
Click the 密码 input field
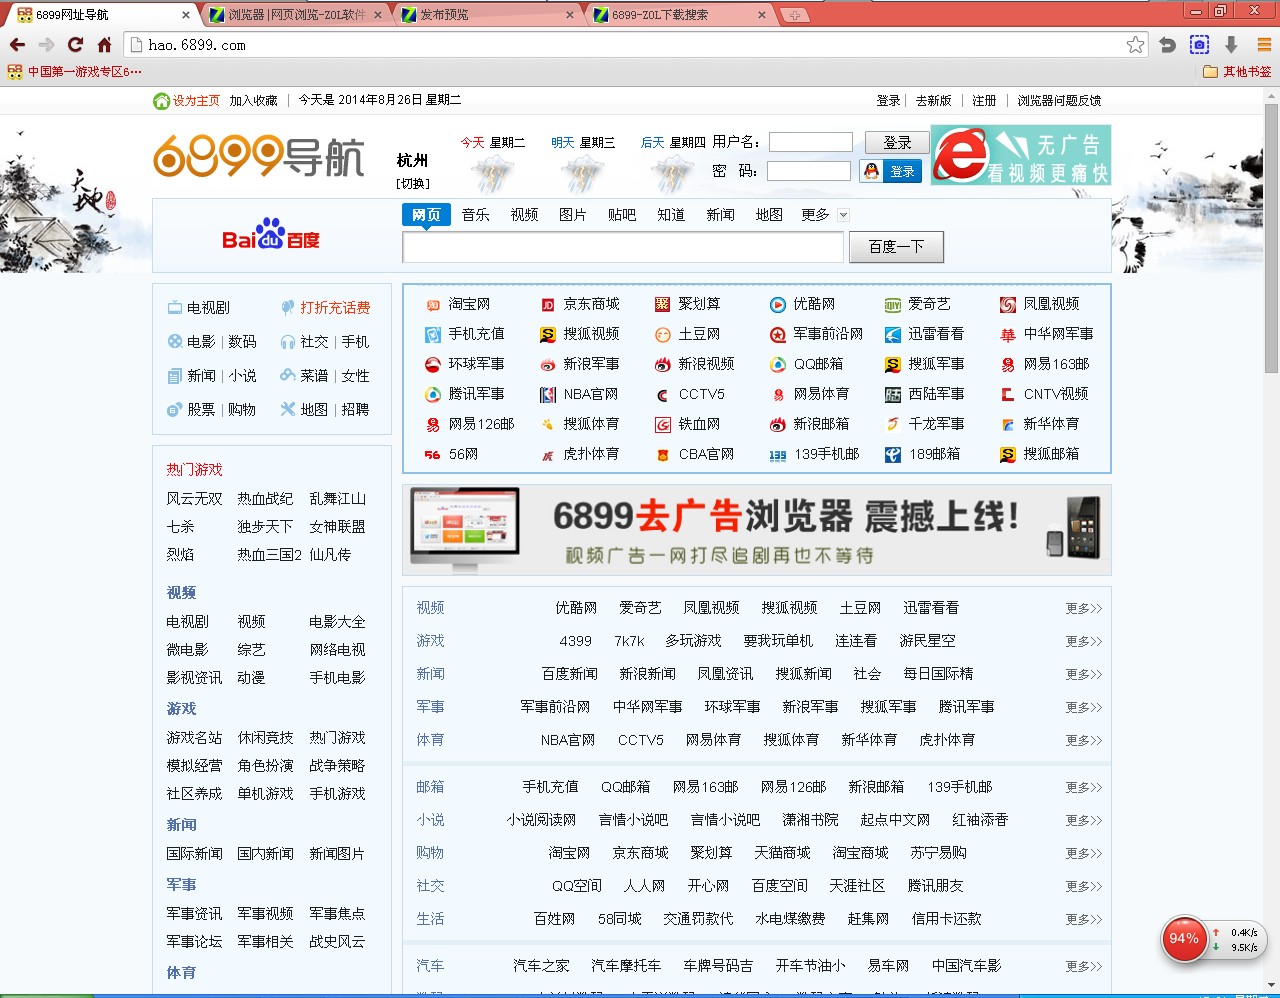click(x=809, y=171)
